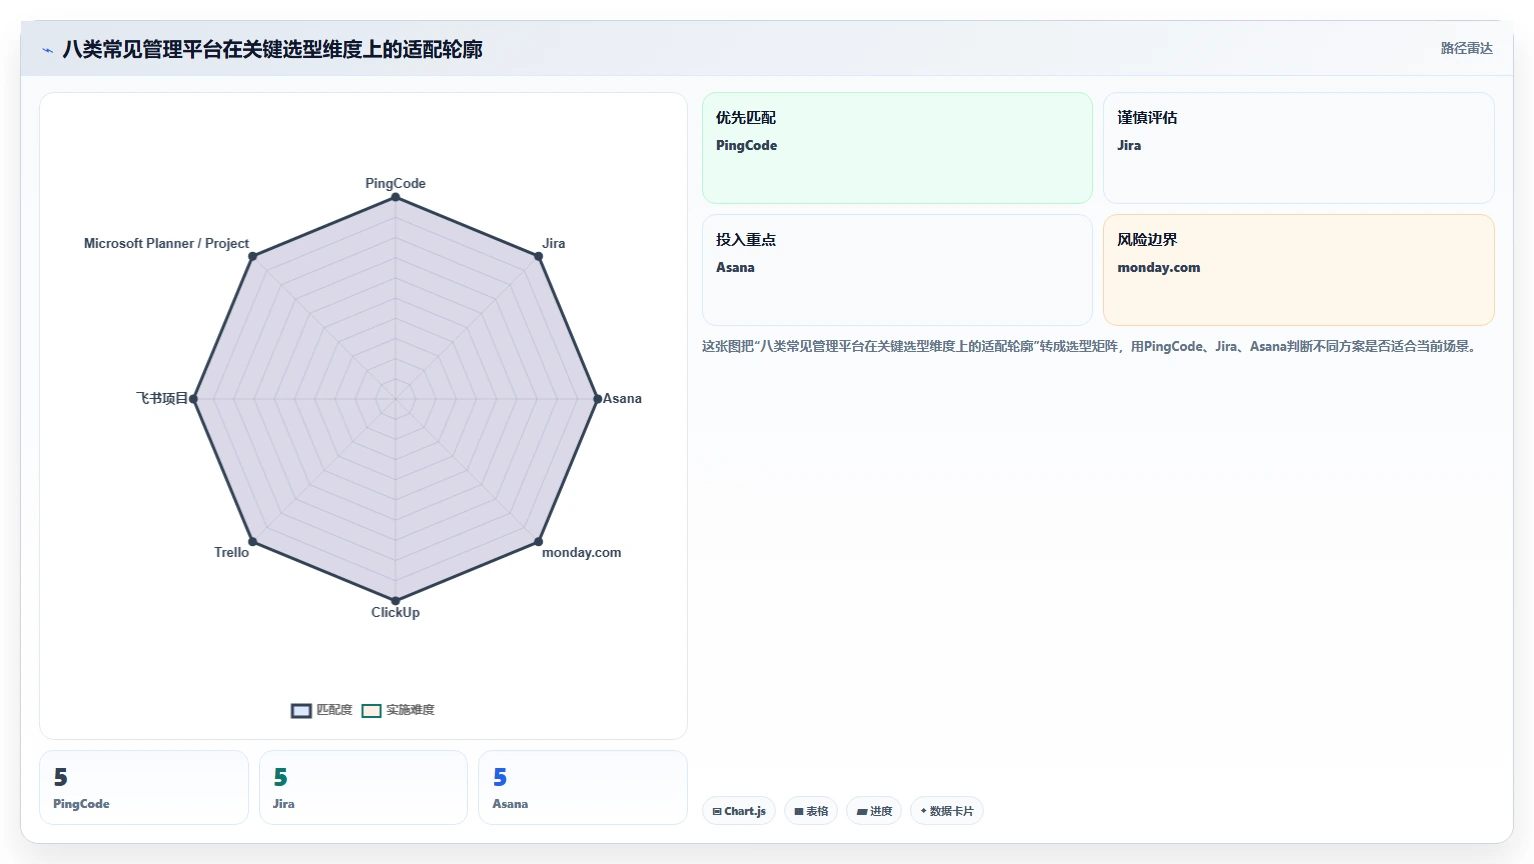Click the Trello axis label
Image resolution: width=1534 pixels, height=864 pixels.
[231, 552]
